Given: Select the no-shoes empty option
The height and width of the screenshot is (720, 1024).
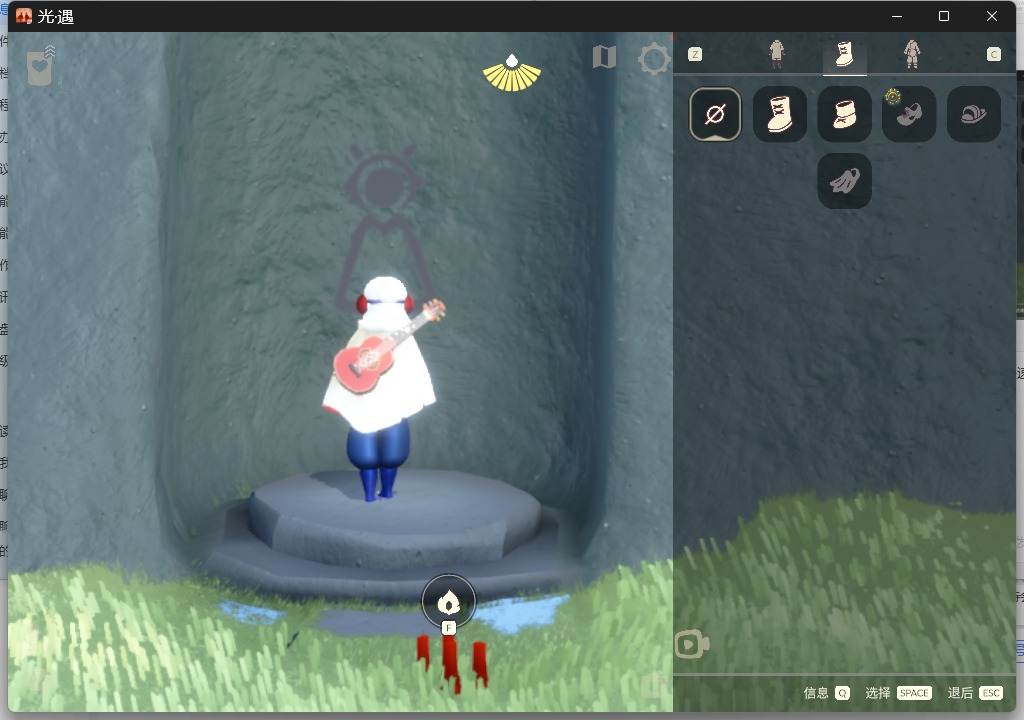Looking at the screenshot, I should [x=715, y=114].
